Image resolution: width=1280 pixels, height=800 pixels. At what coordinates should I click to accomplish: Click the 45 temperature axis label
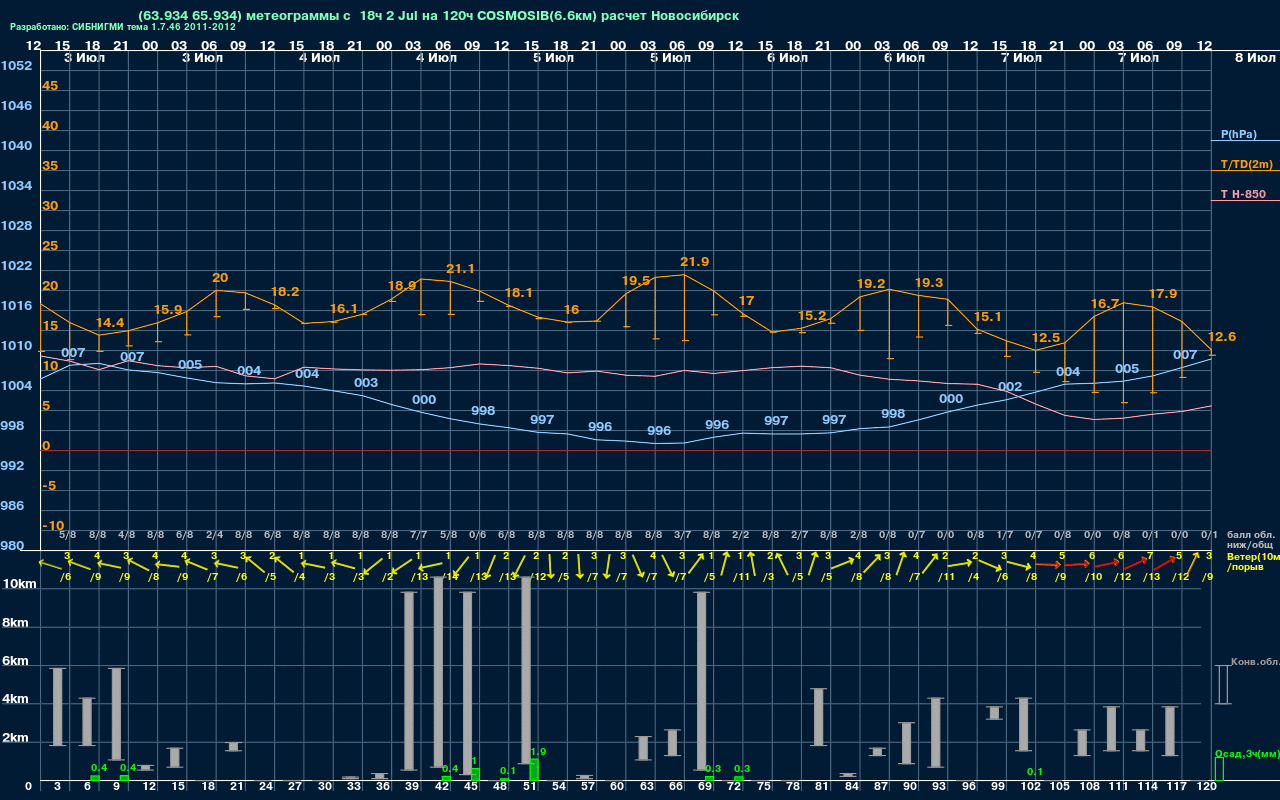(x=50, y=86)
